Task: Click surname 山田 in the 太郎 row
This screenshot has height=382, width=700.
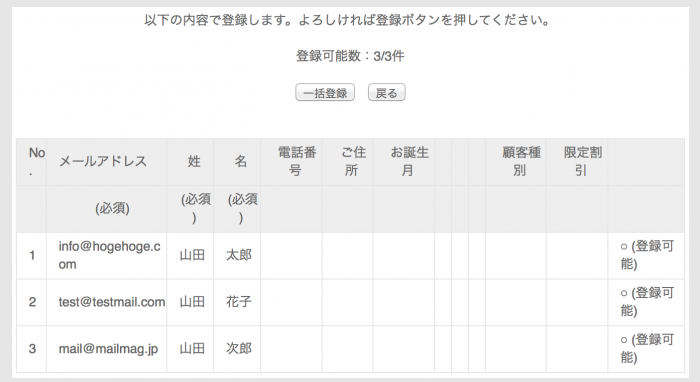Action: coord(192,255)
